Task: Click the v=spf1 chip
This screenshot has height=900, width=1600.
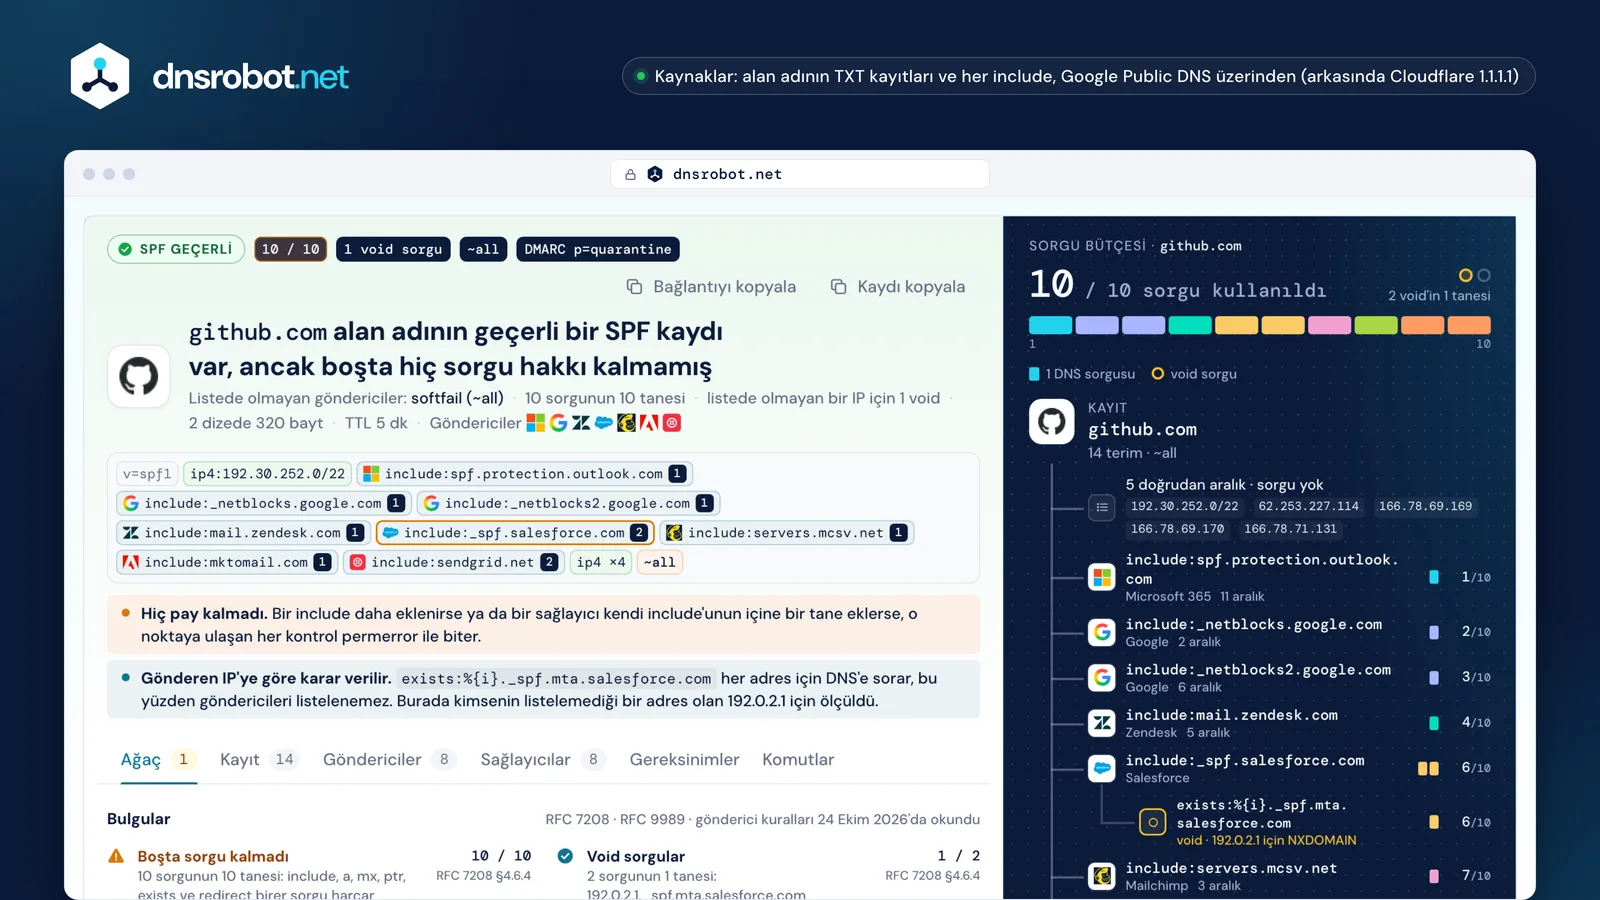Action: (x=147, y=474)
